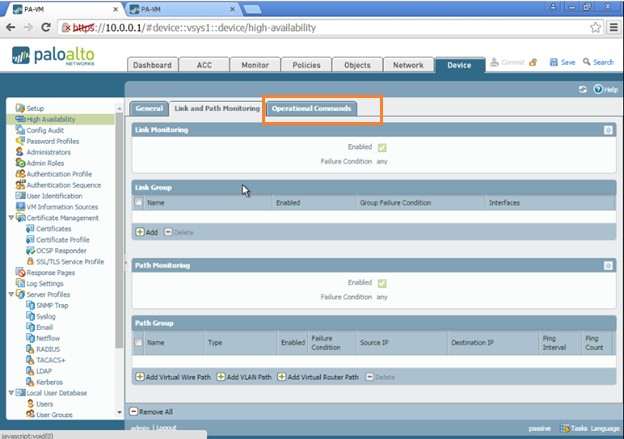Click Add in Link Group
Viewport: 624px width, 439px height.
click(x=146, y=232)
